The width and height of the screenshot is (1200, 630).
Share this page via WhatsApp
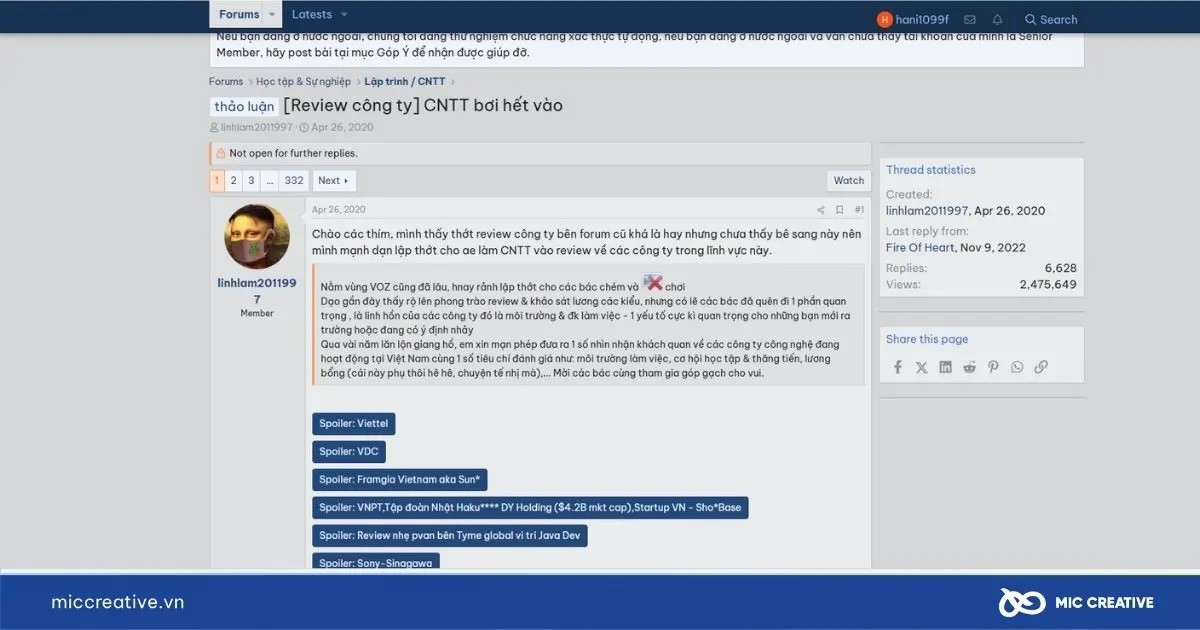pos(1017,367)
